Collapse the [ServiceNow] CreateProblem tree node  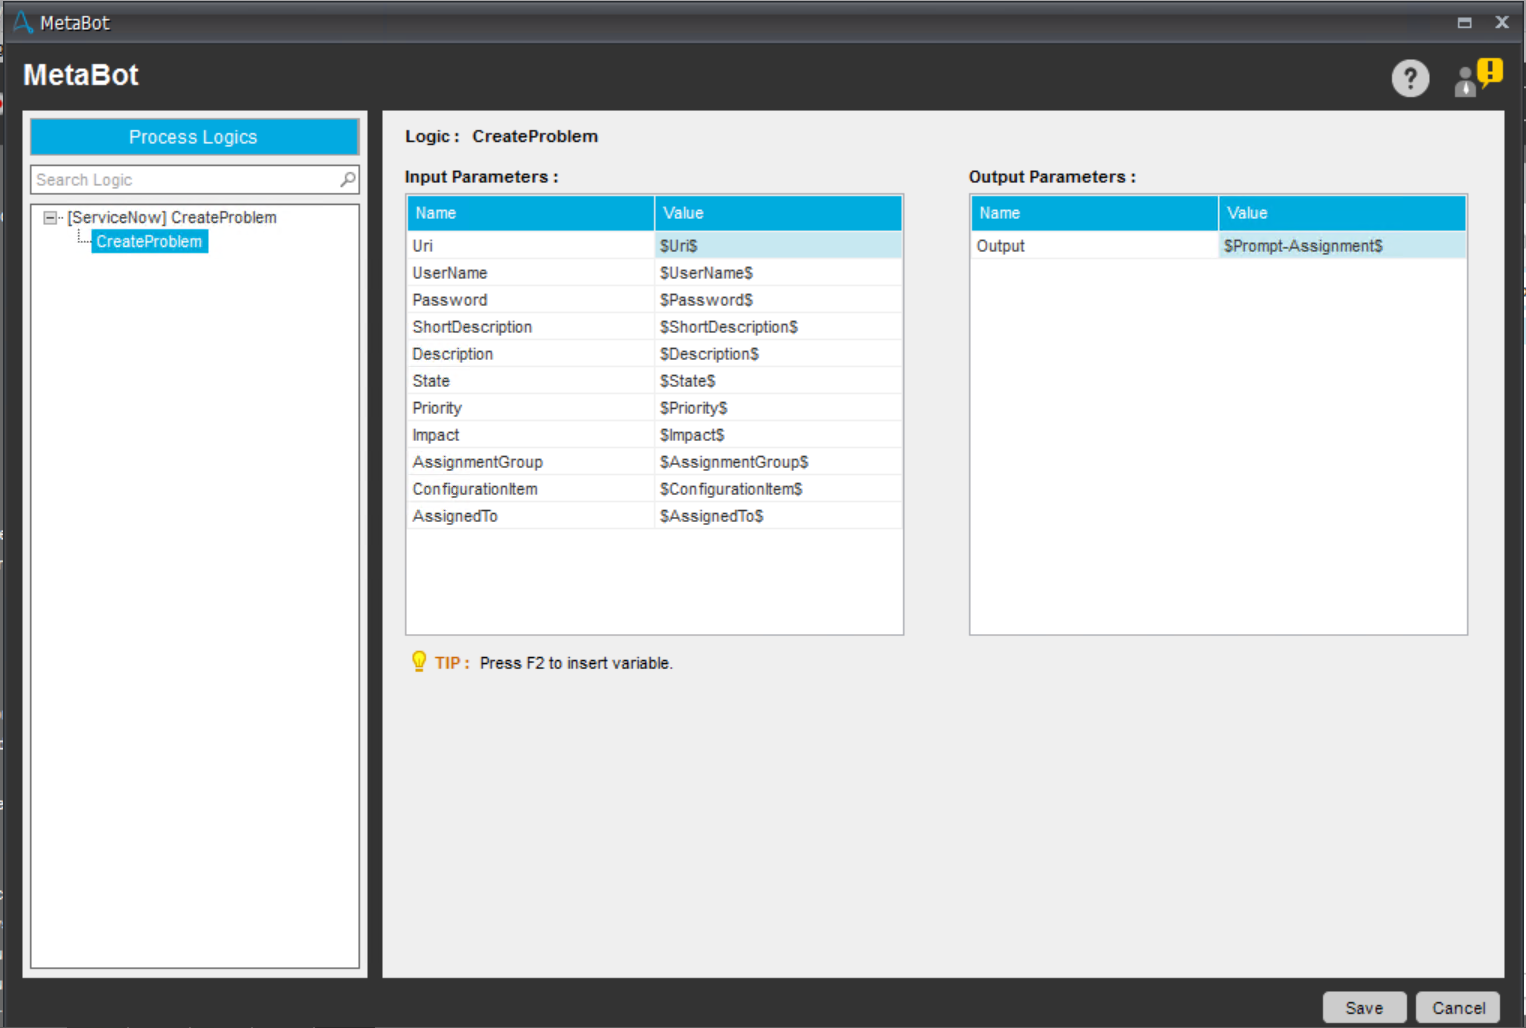tap(50, 217)
